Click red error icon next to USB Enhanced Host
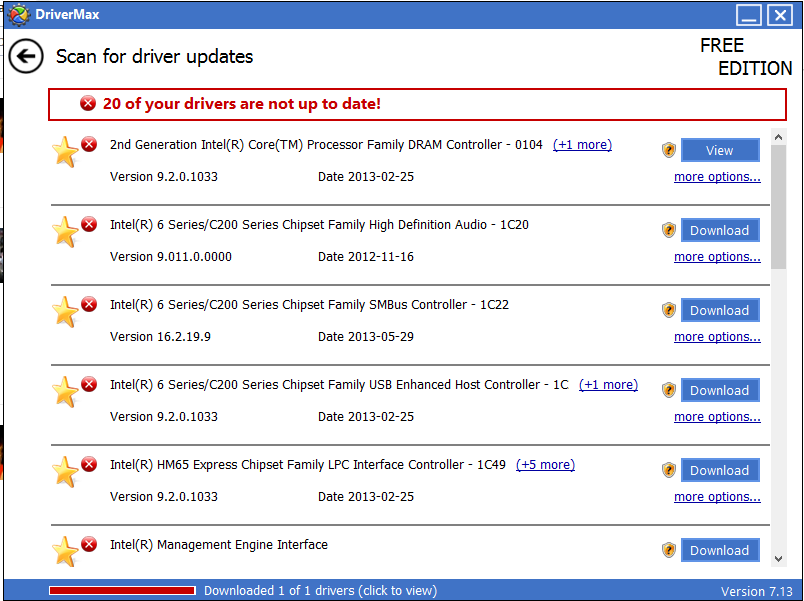Viewport: 804px width, 601px height. (x=89, y=384)
